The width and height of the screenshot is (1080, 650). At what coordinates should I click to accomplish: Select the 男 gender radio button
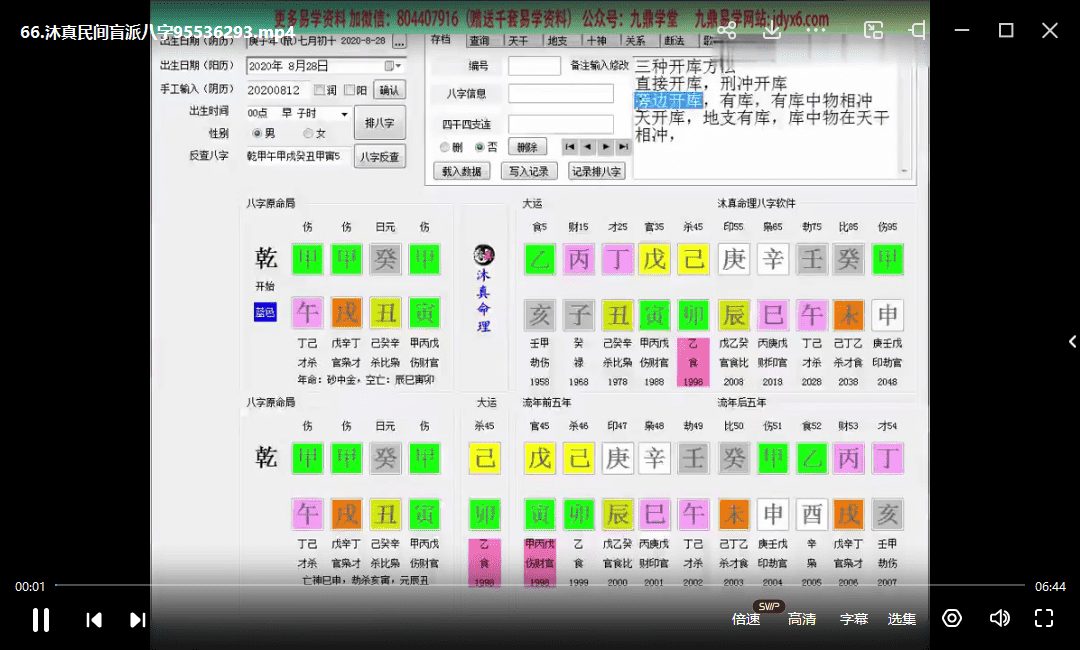[x=257, y=133]
